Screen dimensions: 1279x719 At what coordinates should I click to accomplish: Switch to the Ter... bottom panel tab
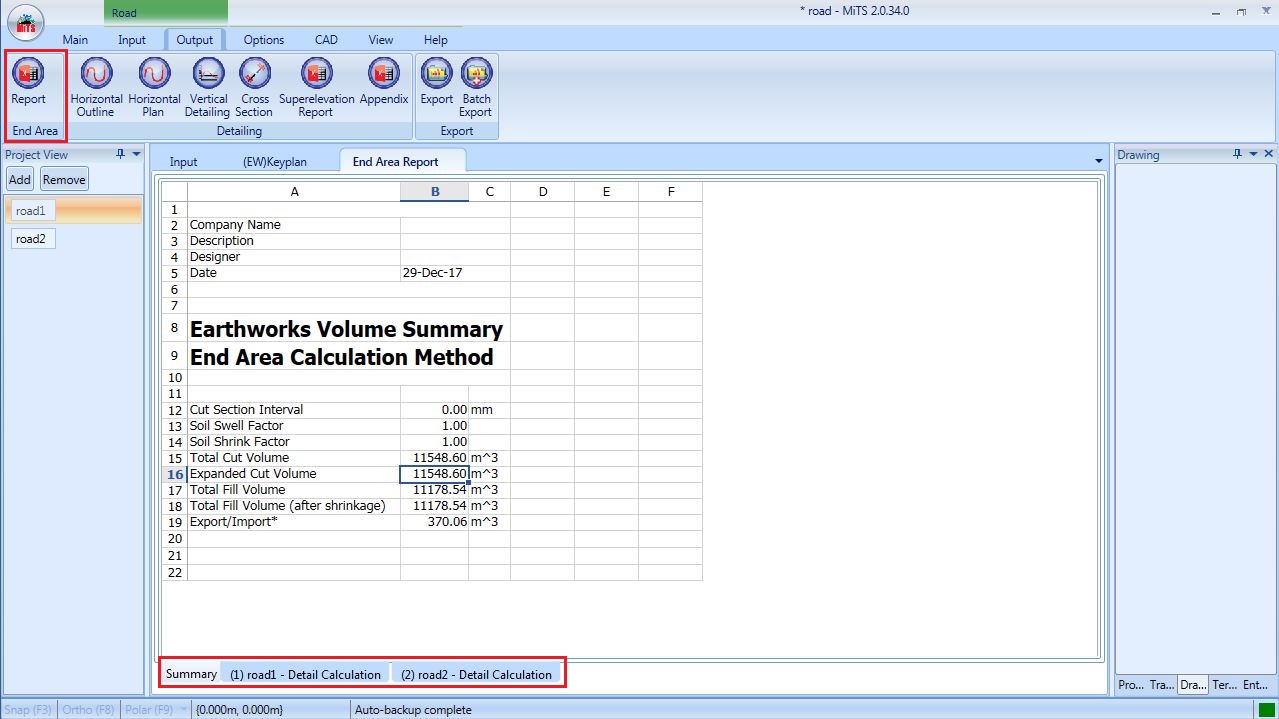[1225, 685]
